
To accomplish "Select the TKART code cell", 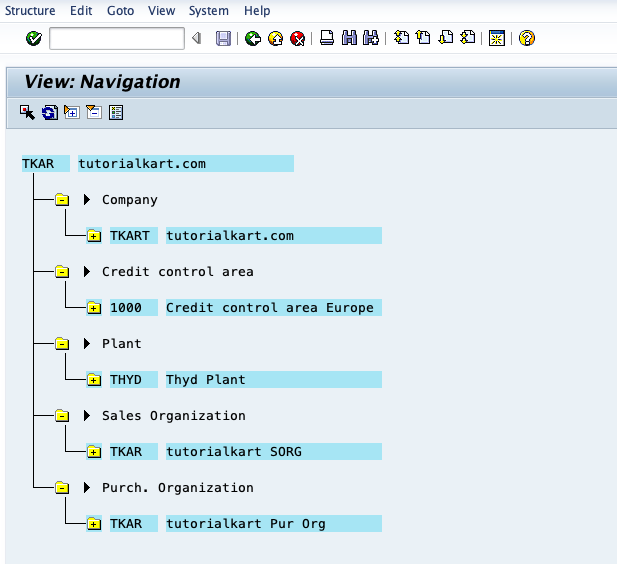I will pos(134,235).
